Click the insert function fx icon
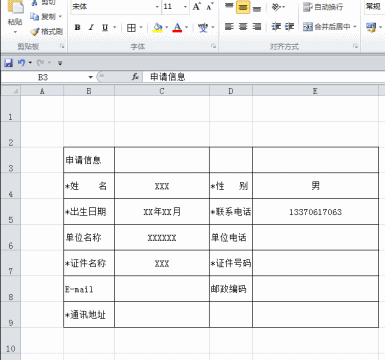Screen dimensions: 385x360 coord(135,77)
